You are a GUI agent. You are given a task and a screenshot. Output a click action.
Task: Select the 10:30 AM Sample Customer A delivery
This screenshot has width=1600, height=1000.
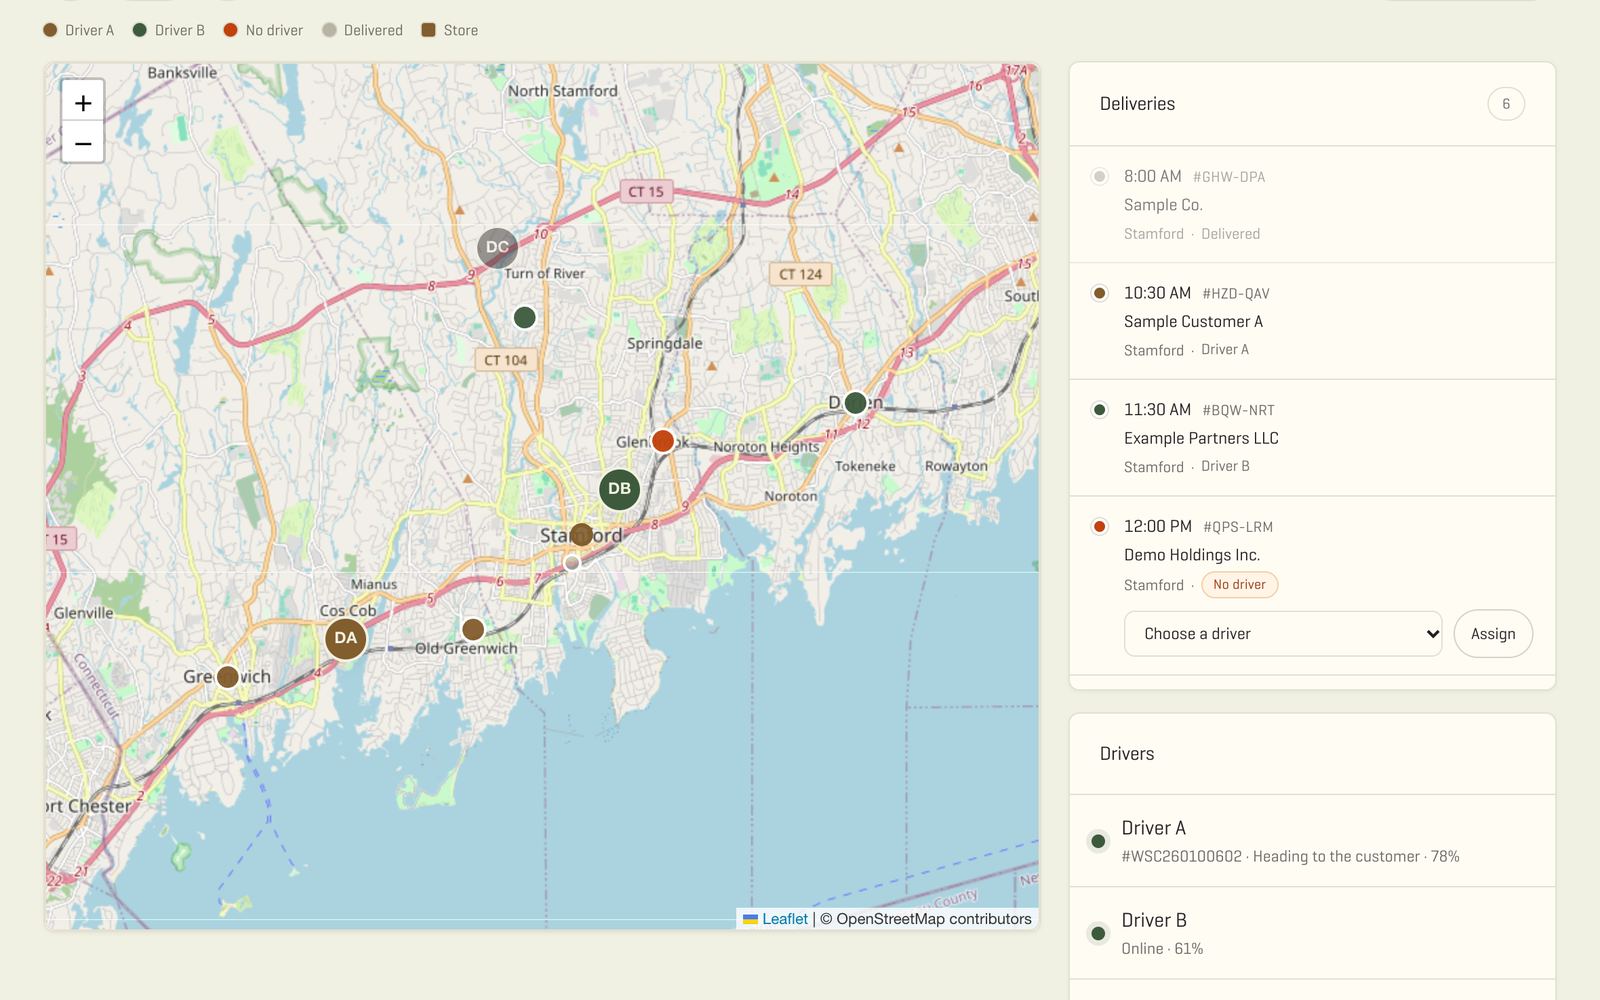tap(1312, 321)
